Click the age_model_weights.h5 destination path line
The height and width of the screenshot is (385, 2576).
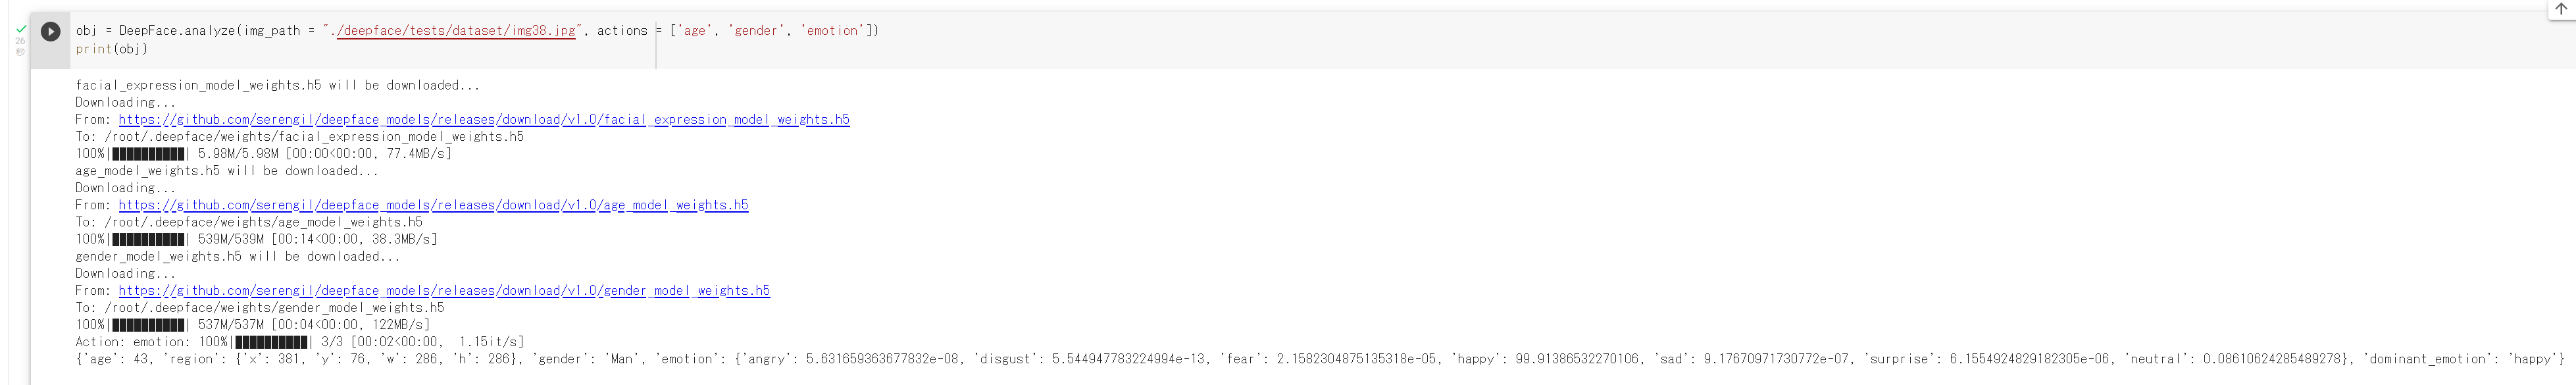point(249,222)
